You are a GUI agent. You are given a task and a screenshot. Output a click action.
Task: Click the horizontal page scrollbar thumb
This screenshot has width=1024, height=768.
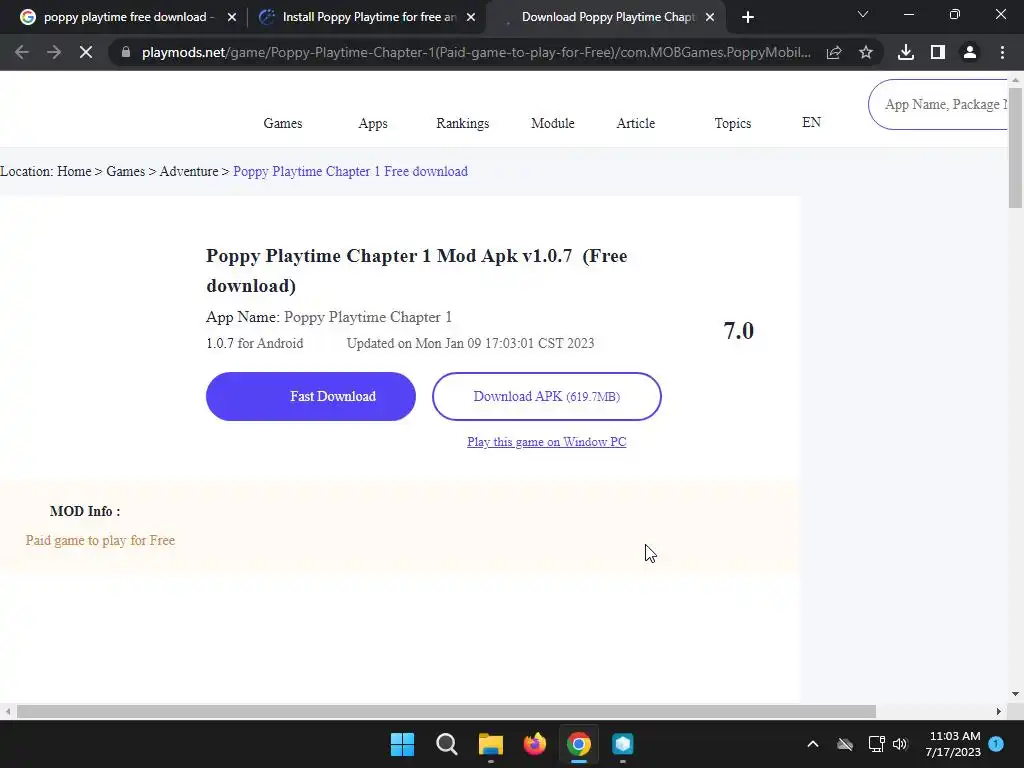point(446,711)
